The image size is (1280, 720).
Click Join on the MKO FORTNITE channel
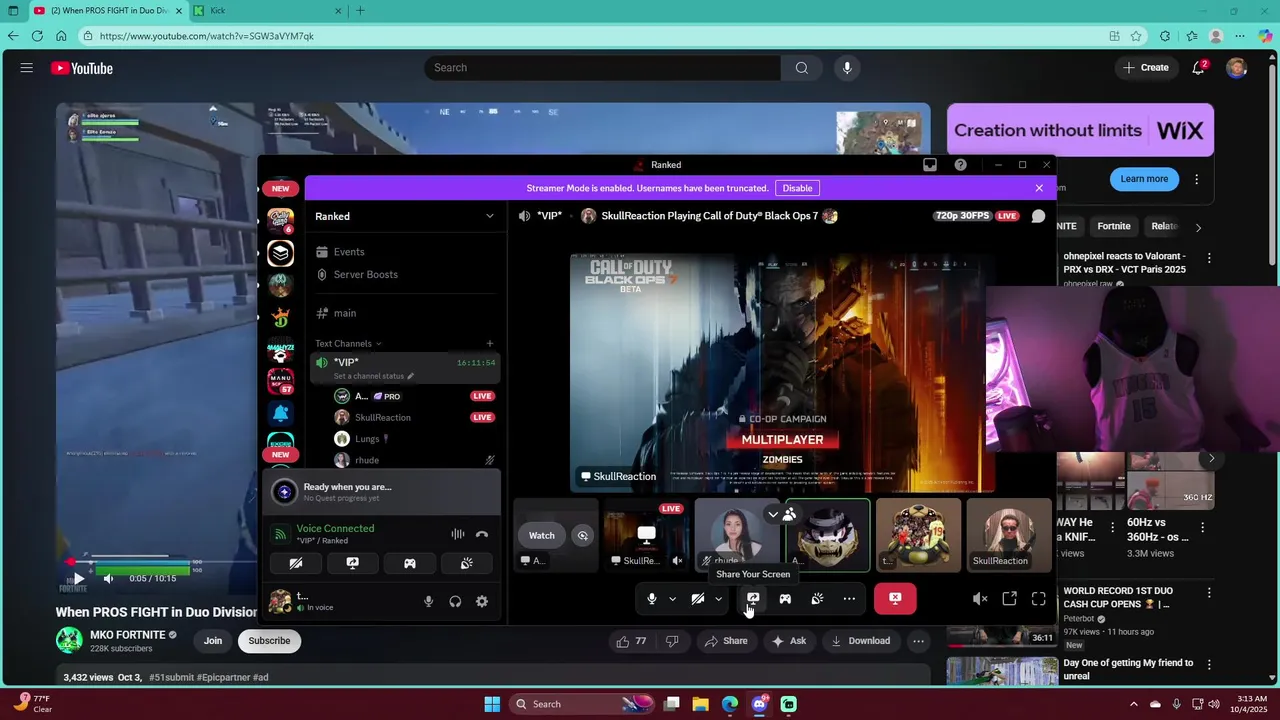(213, 641)
